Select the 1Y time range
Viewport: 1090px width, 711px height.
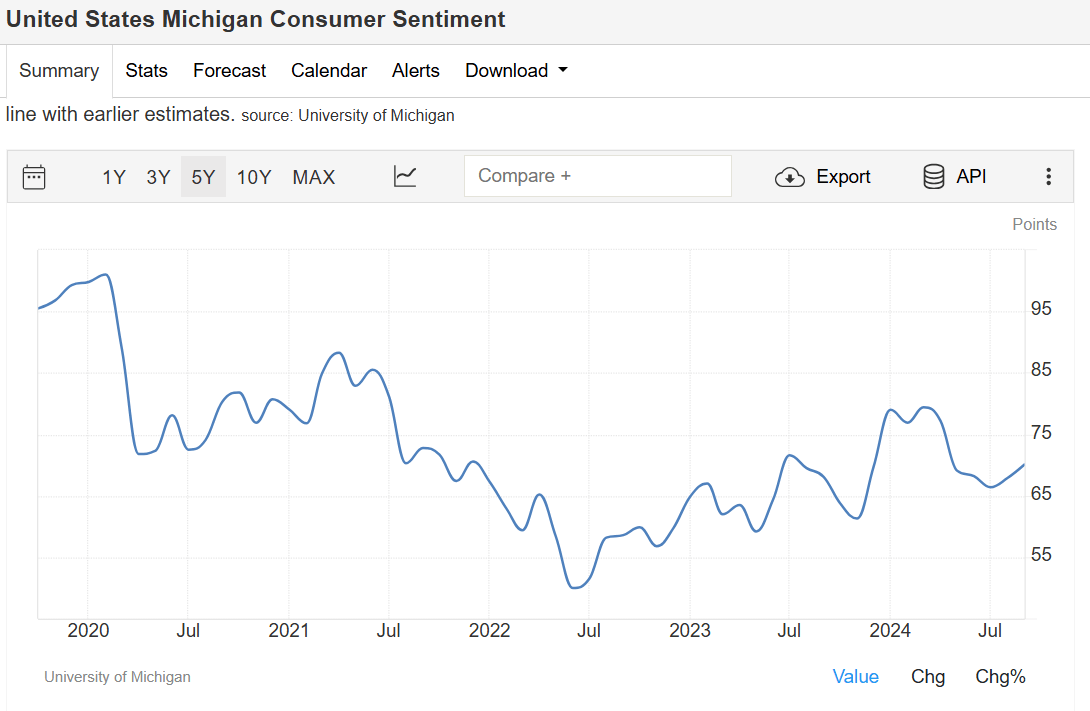click(114, 177)
